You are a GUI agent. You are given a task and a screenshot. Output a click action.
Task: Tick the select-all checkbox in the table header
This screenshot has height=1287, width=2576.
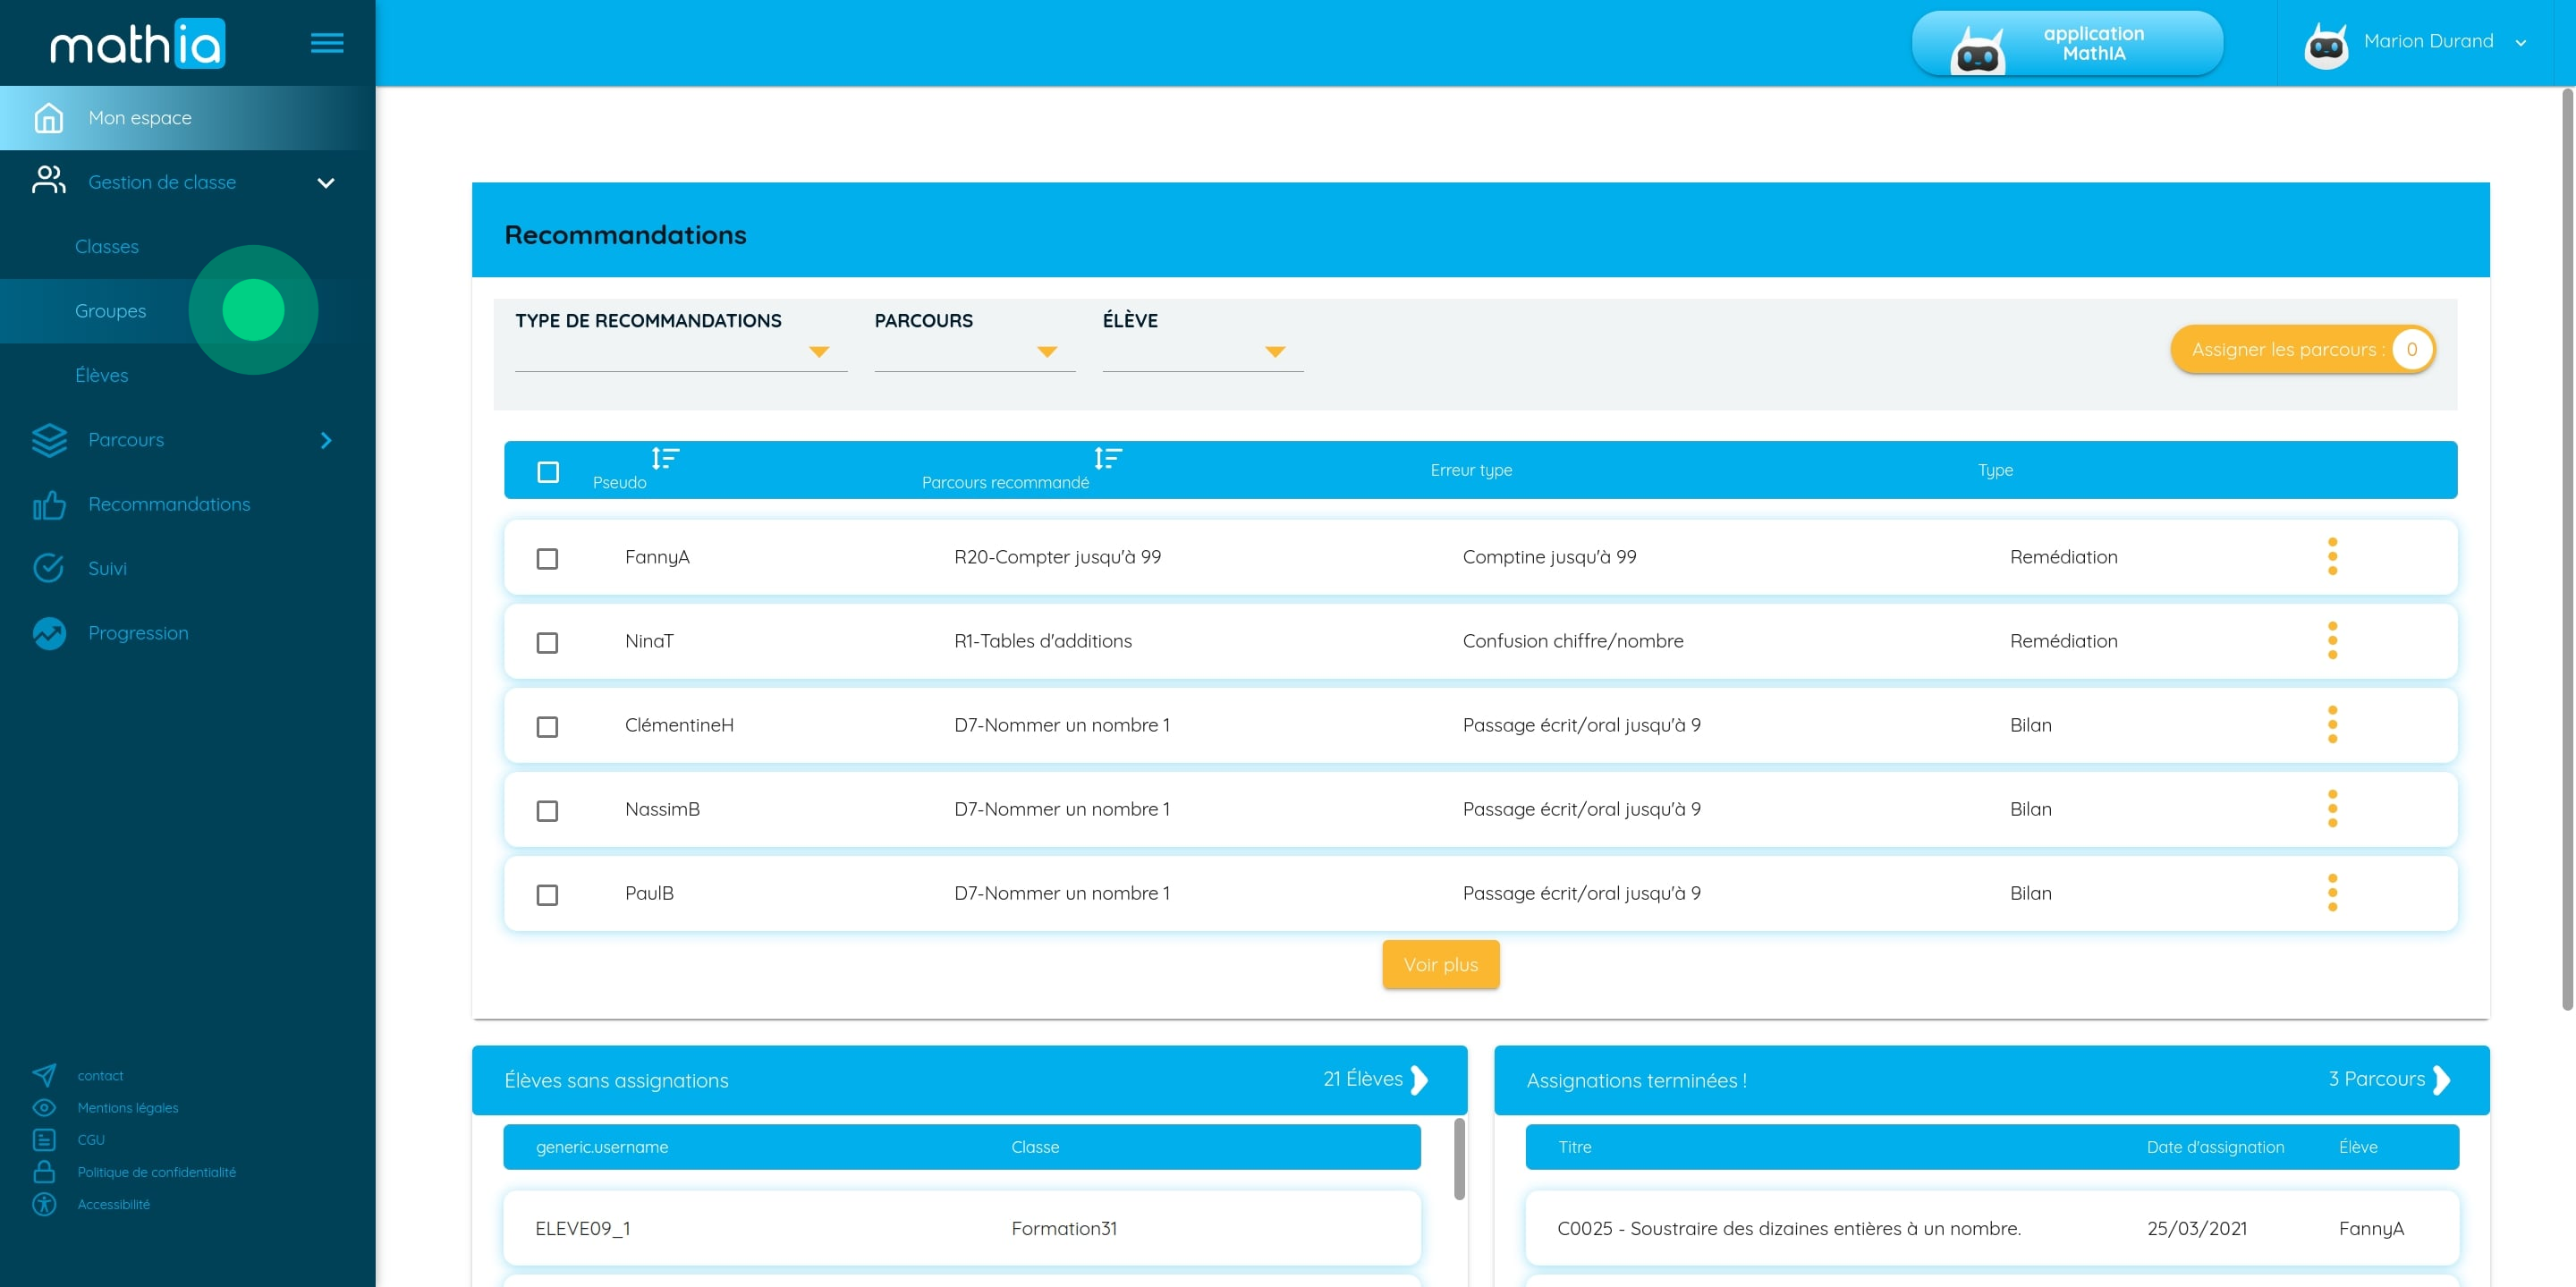[548, 472]
